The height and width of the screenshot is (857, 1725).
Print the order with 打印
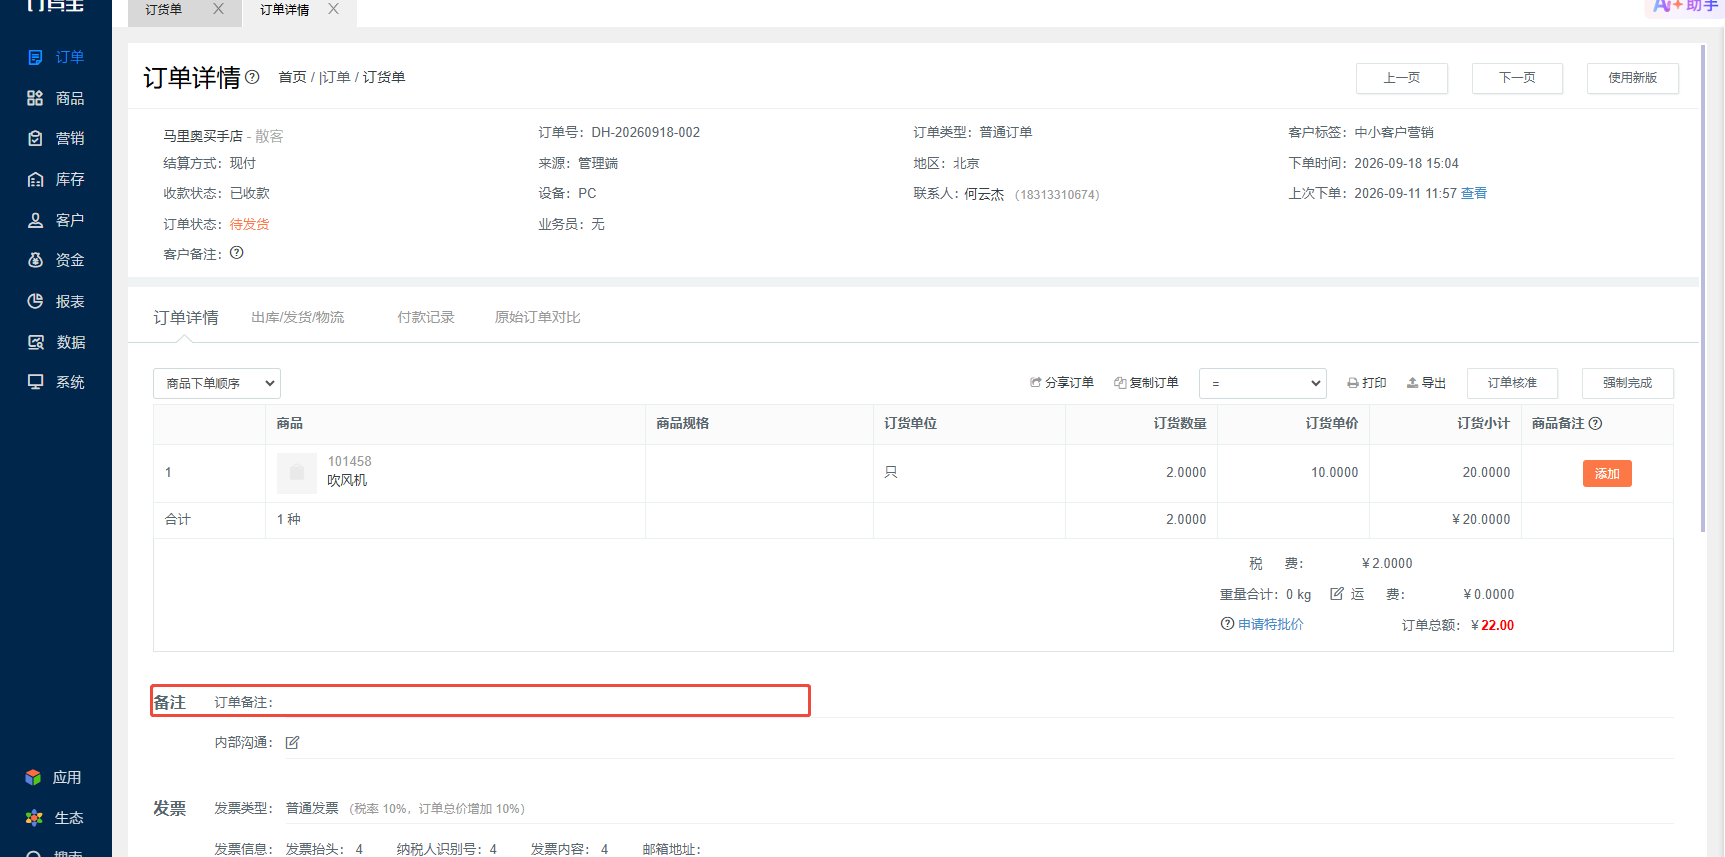1367,383
